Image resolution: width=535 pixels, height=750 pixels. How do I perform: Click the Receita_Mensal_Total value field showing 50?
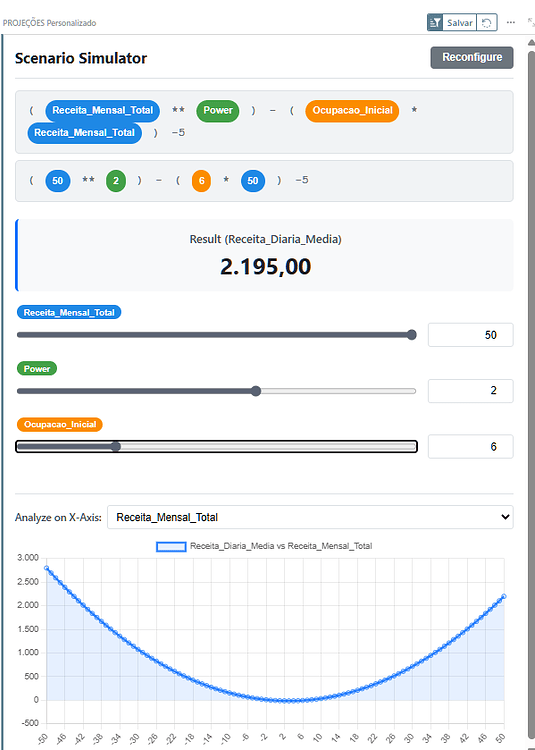(x=470, y=335)
